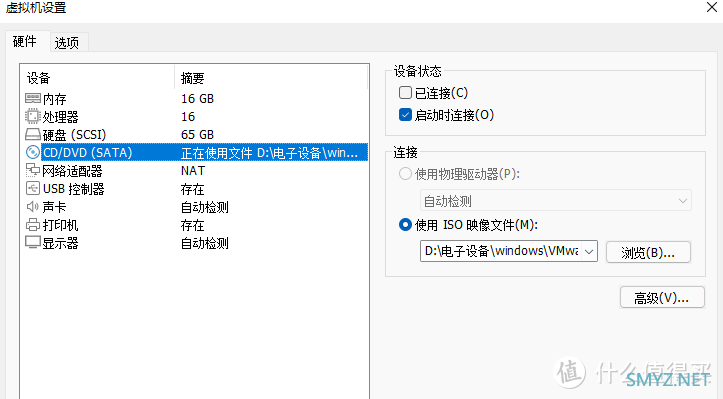
Task: Click the 自动检测 summary of sound card
Action: (x=204, y=207)
